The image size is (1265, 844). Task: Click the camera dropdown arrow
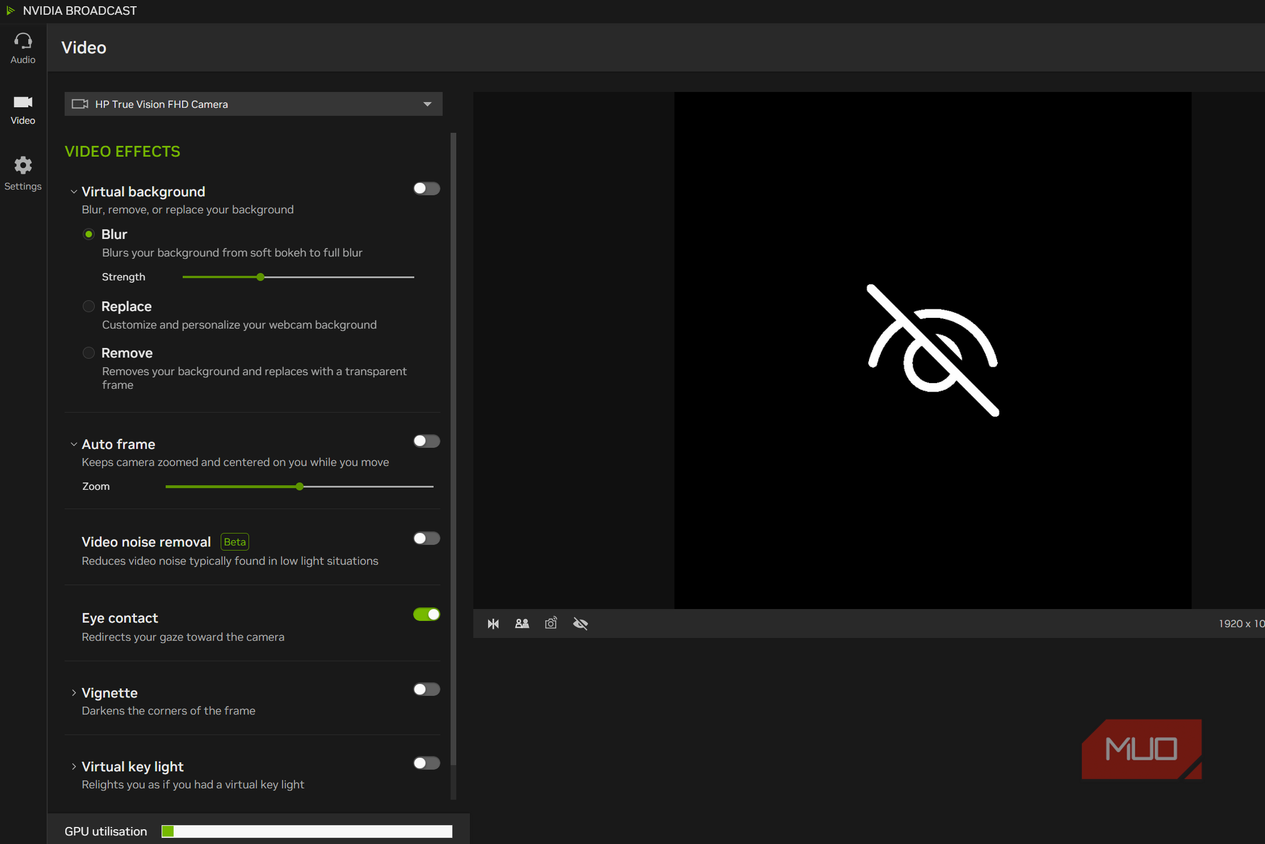click(x=427, y=104)
